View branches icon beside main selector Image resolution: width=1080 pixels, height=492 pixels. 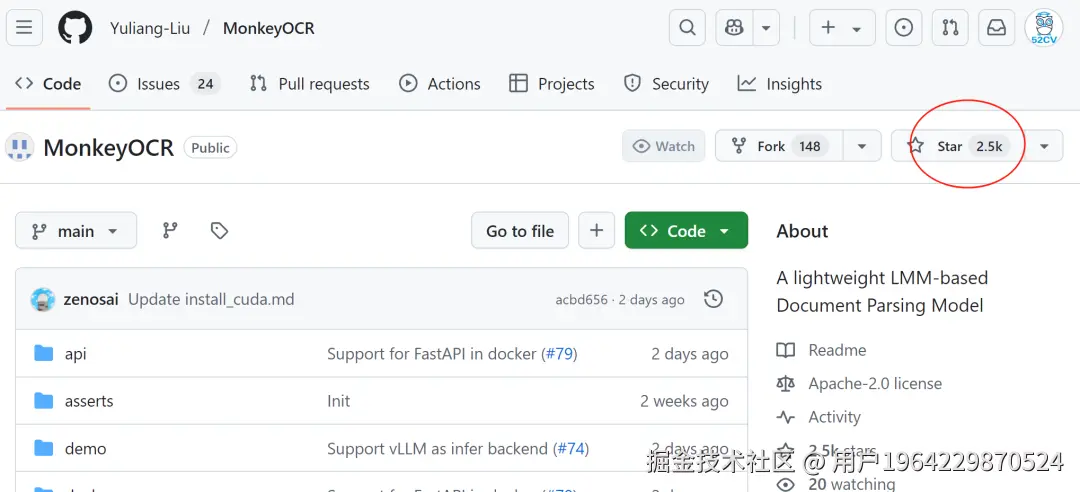click(x=170, y=231)
